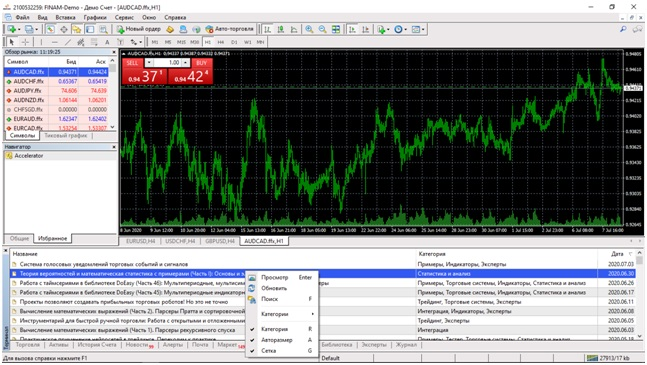The height and width of the screenshot is (365, 647).
Task: Decrease lot volume with the left arrow
Action: click(149, 63)
